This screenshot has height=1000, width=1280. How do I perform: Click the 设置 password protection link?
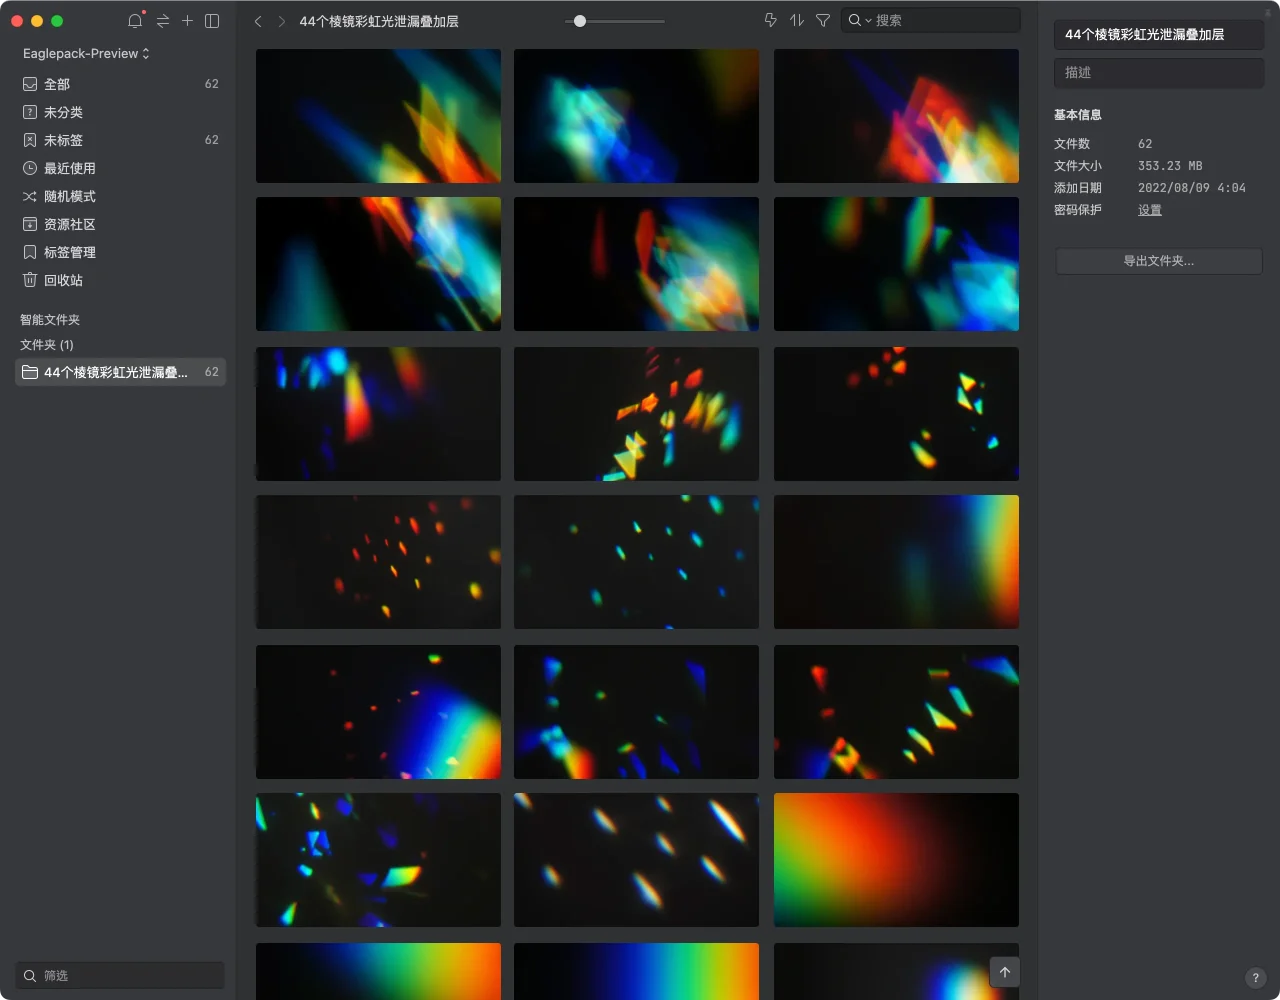(1150, 210)
